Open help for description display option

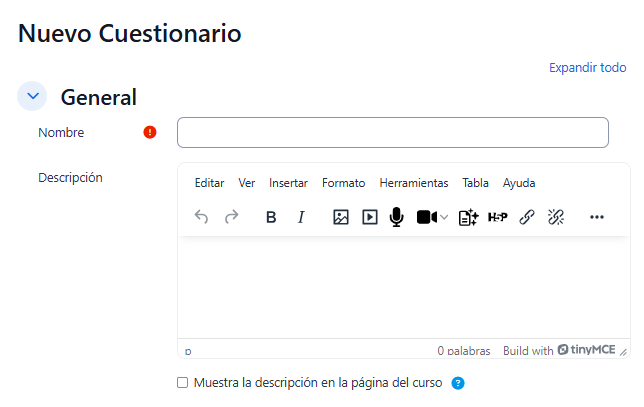coord(458,383)
